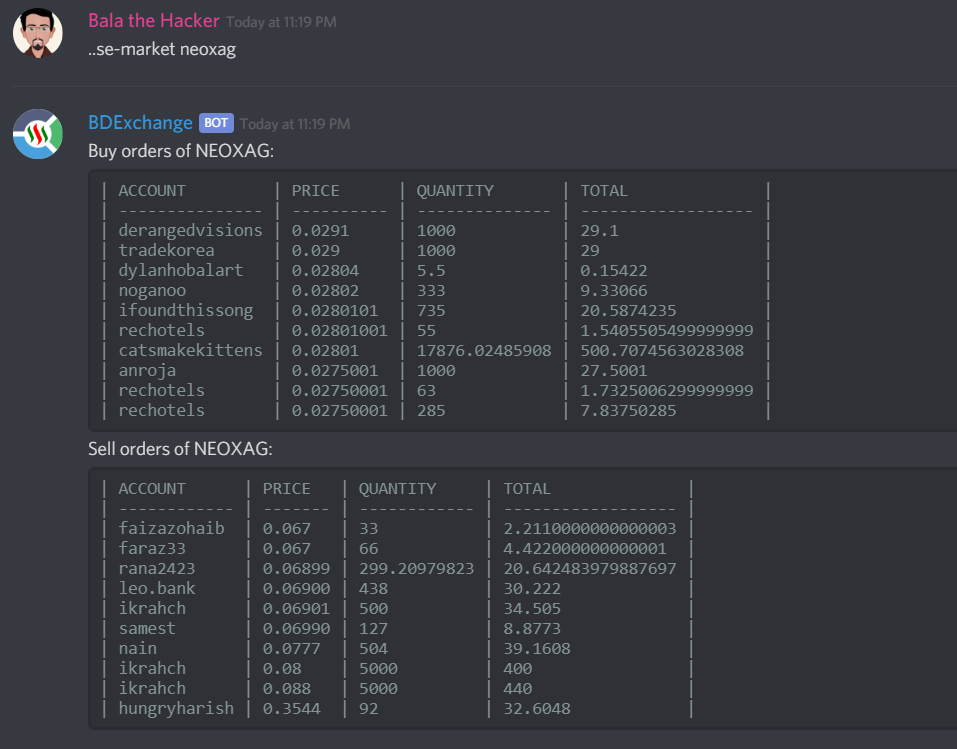
Task: Click the BDExchange username
Action: click(x=140, y=123)
